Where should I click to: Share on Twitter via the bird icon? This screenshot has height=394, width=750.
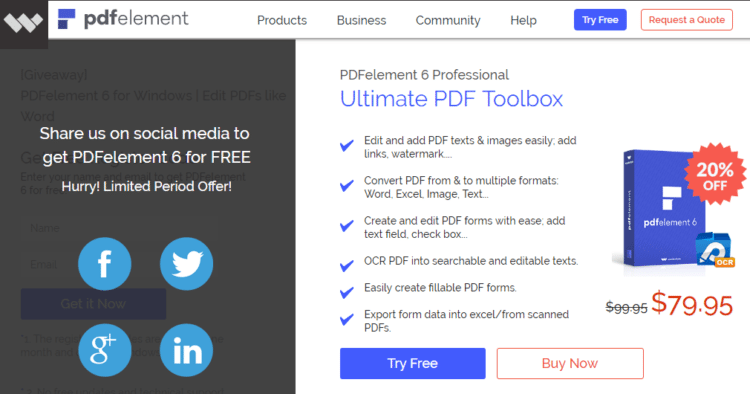[x=187, y=264]
